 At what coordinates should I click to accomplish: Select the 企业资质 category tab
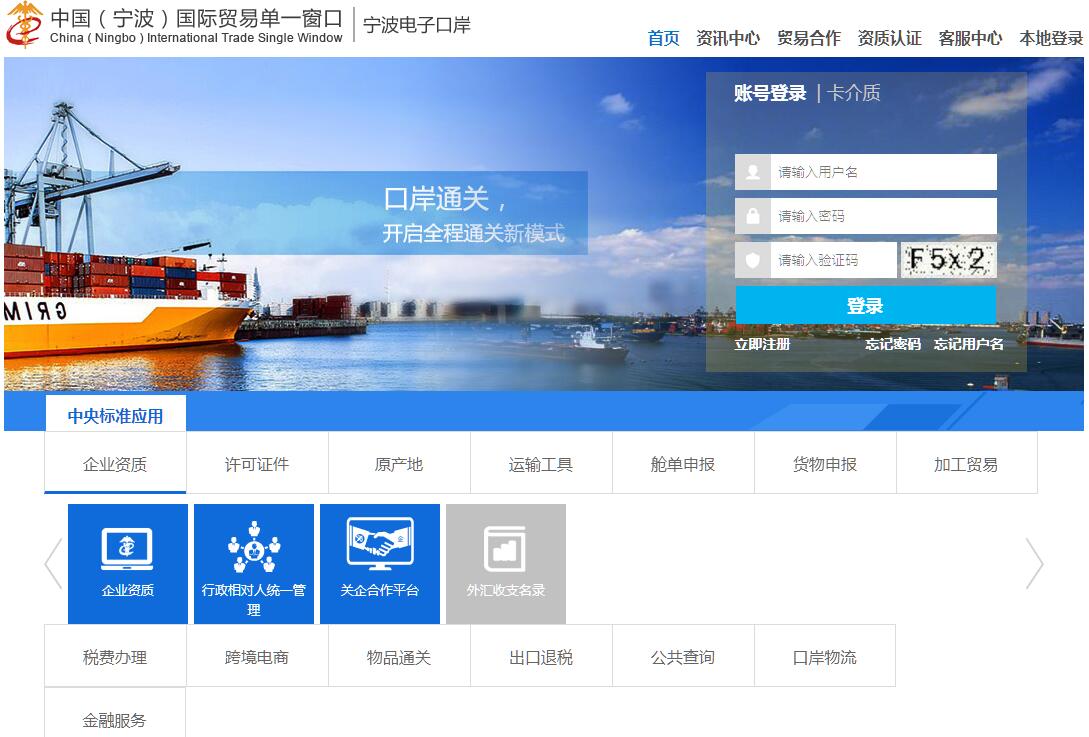(115, 464)
